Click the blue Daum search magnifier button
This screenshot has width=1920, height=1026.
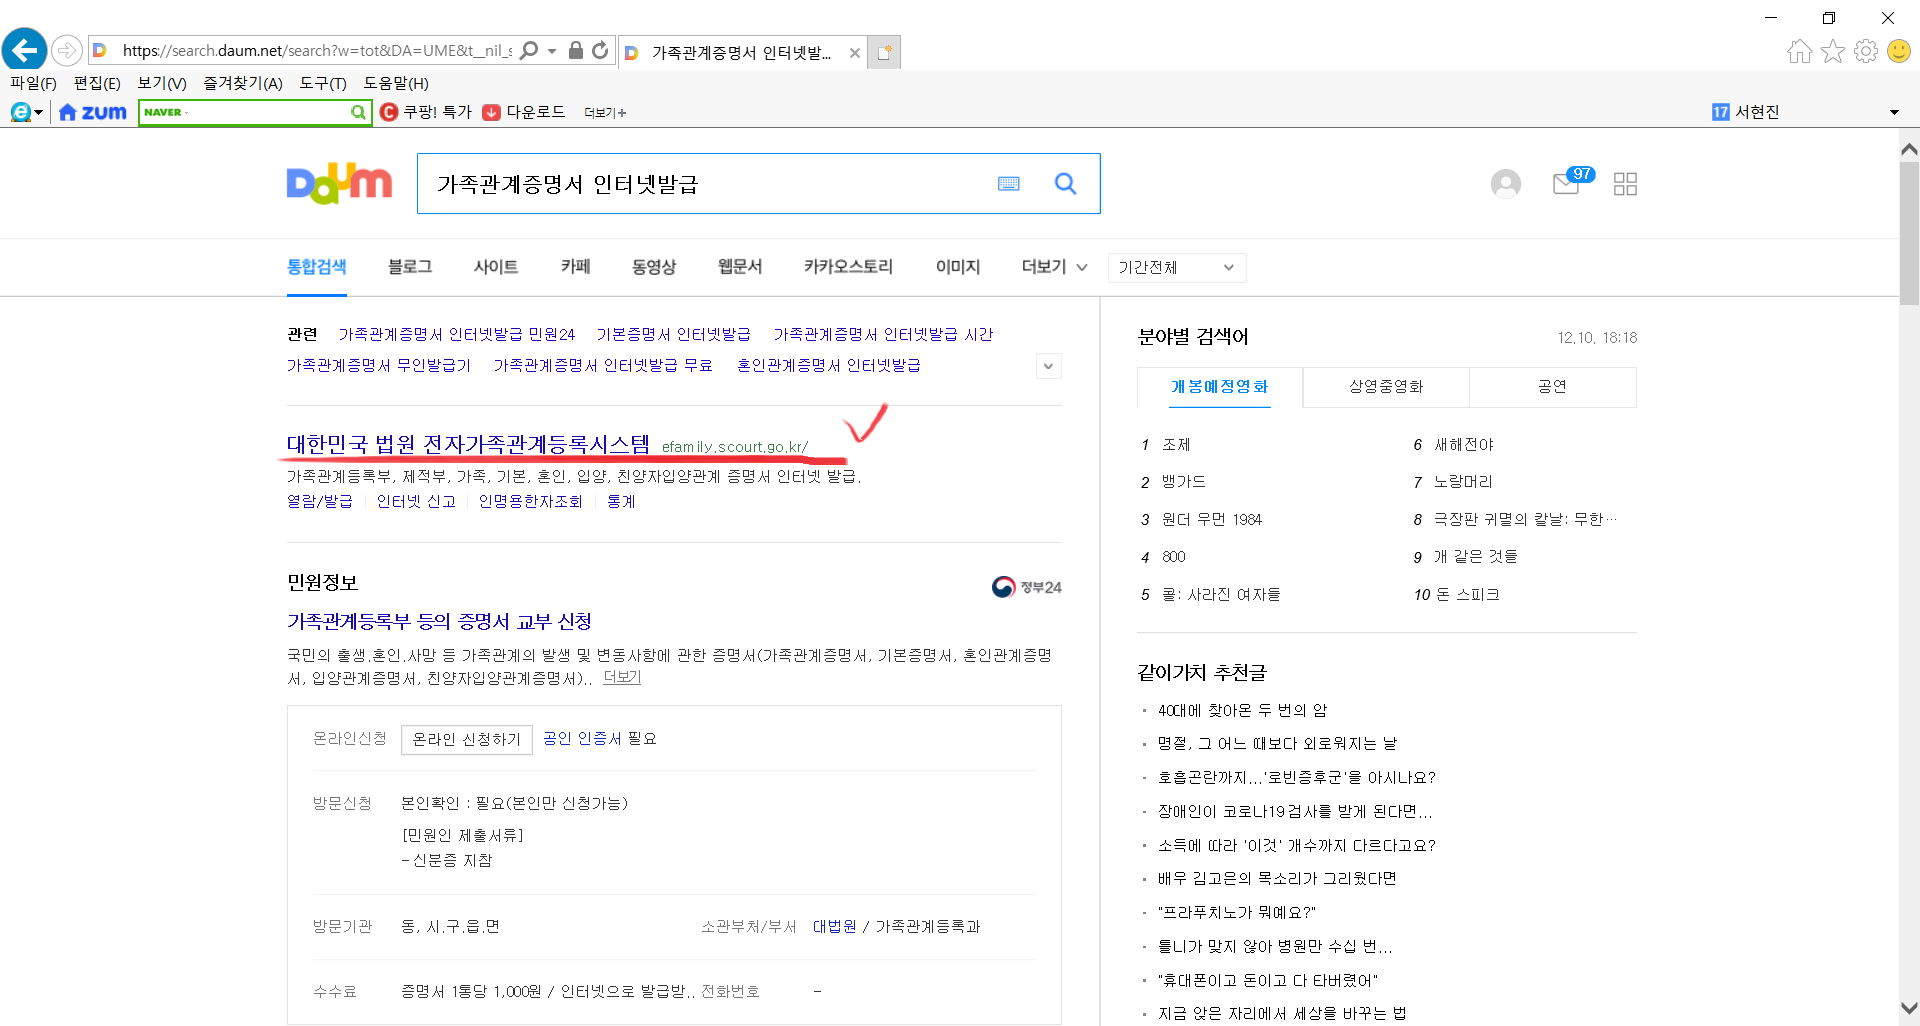[x=1066, y=184]
